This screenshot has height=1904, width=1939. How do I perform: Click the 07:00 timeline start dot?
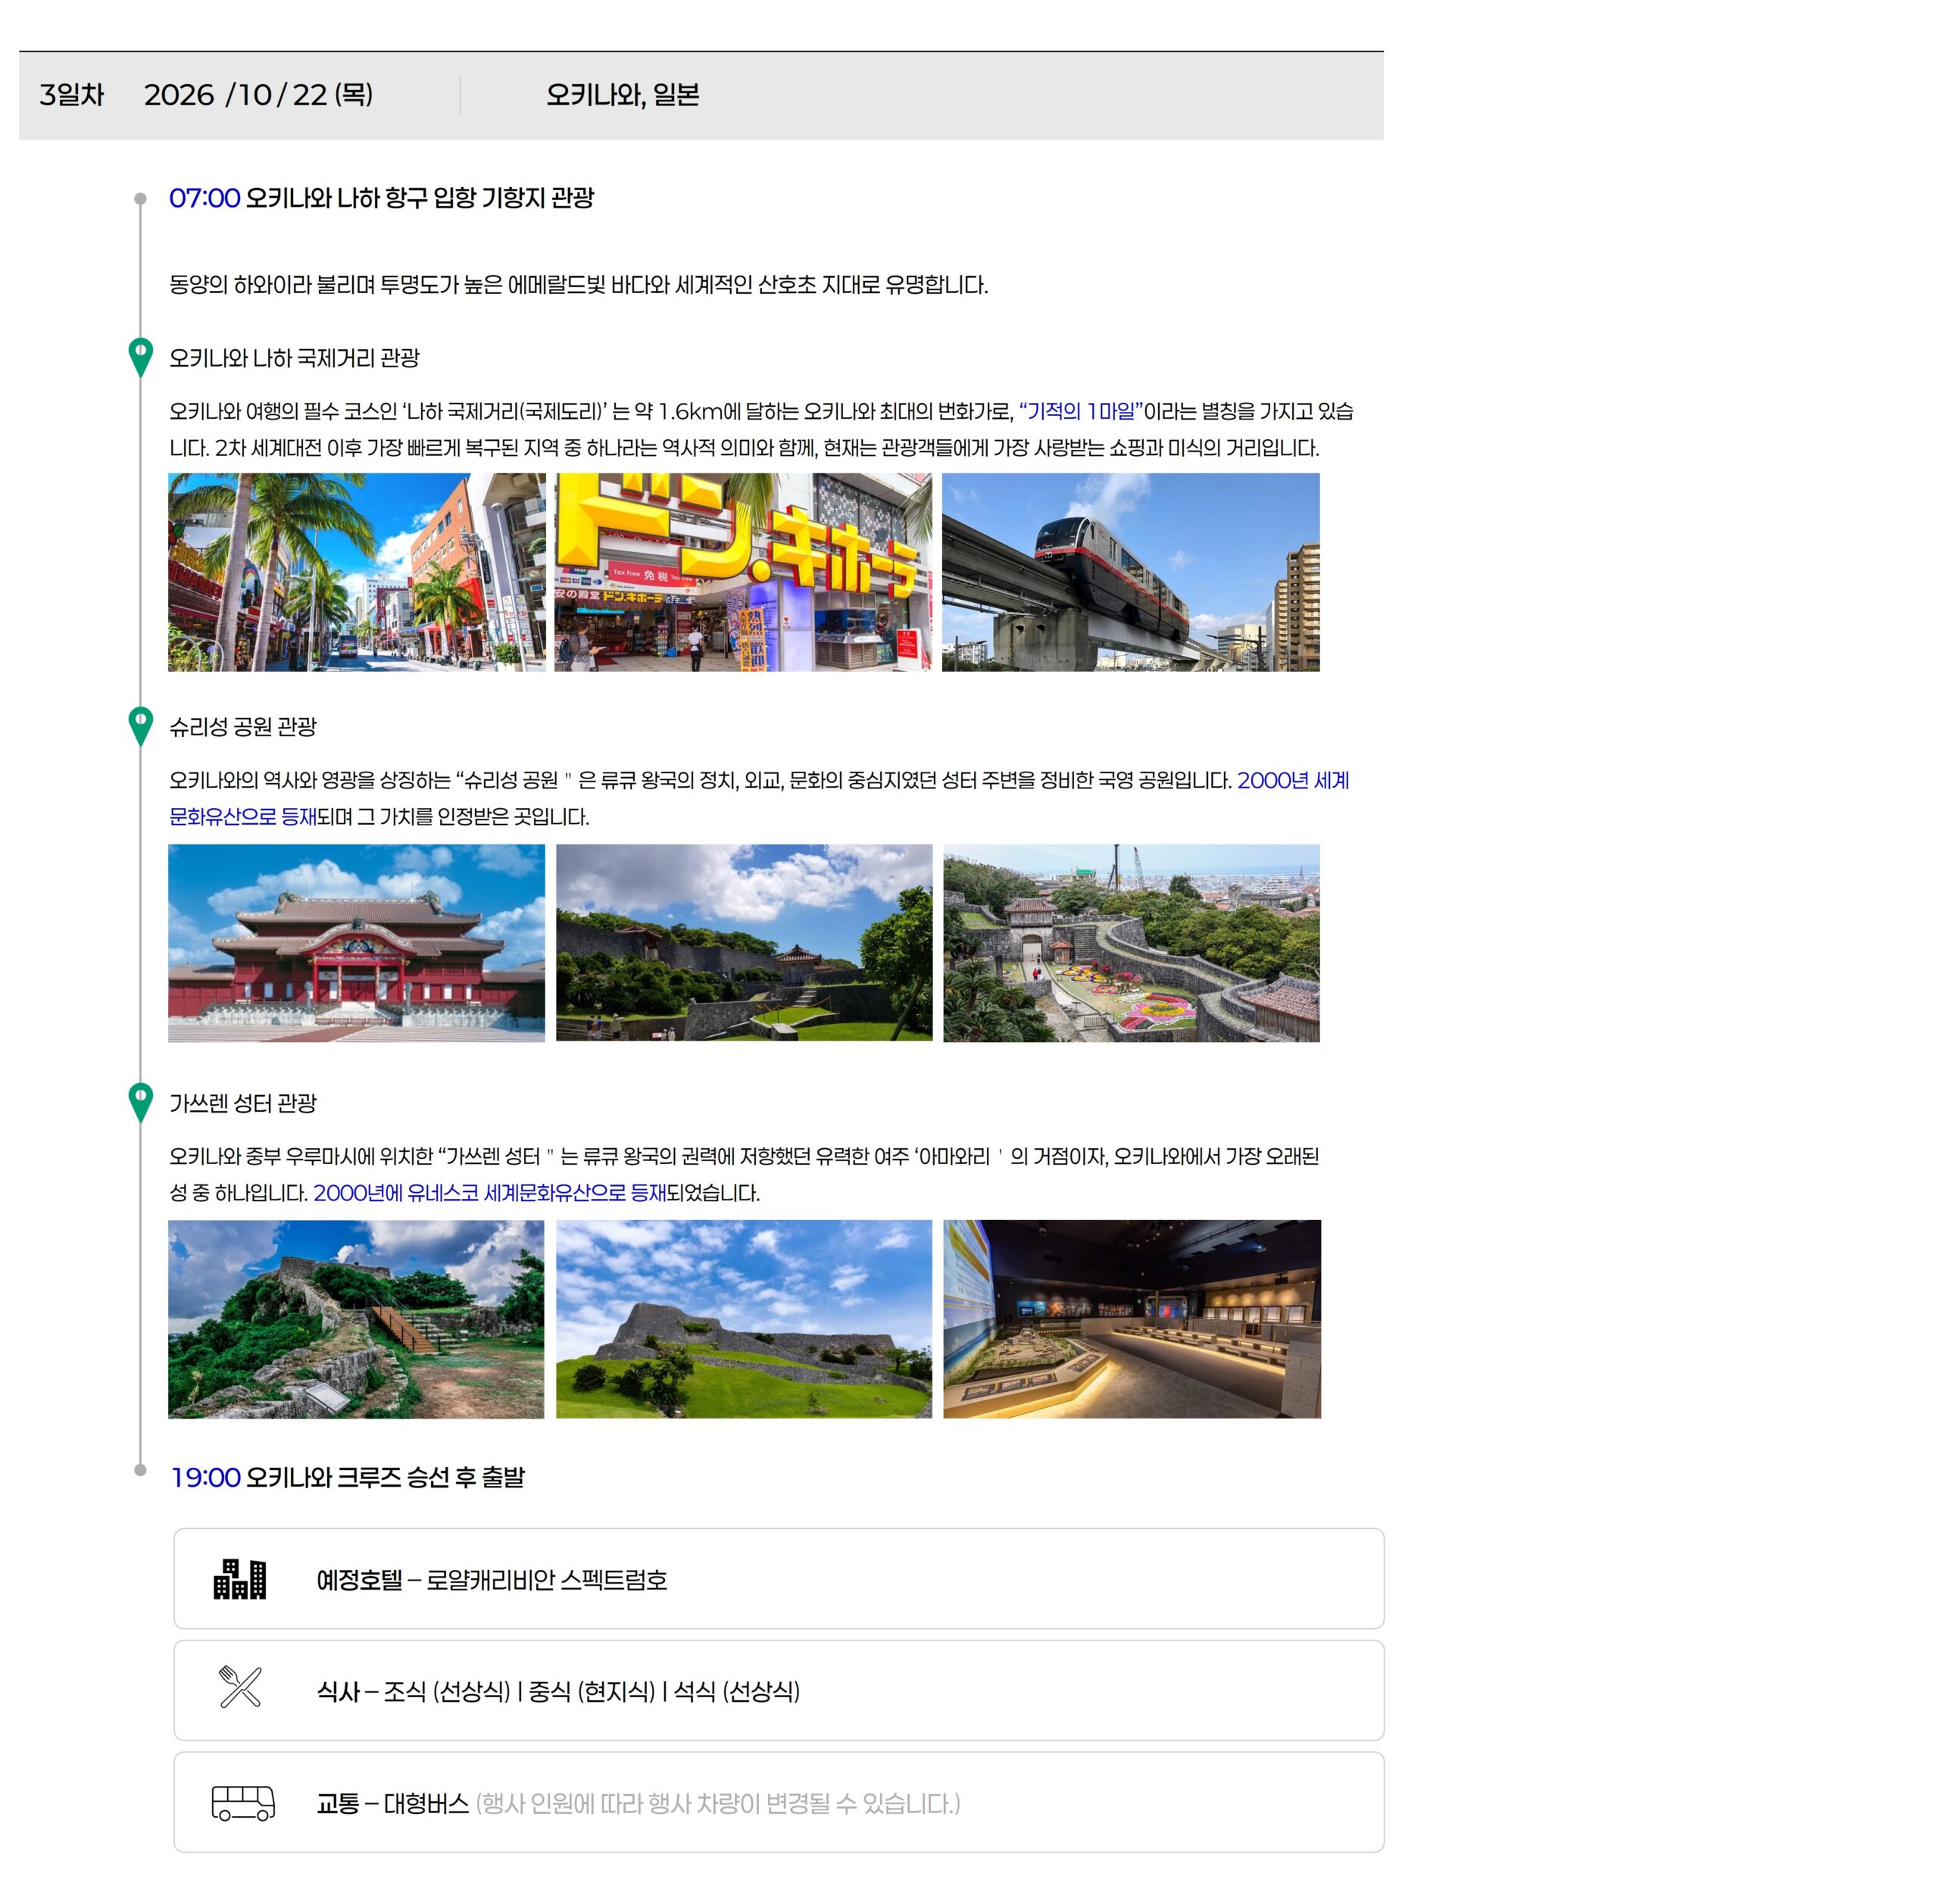click(141, 199)
